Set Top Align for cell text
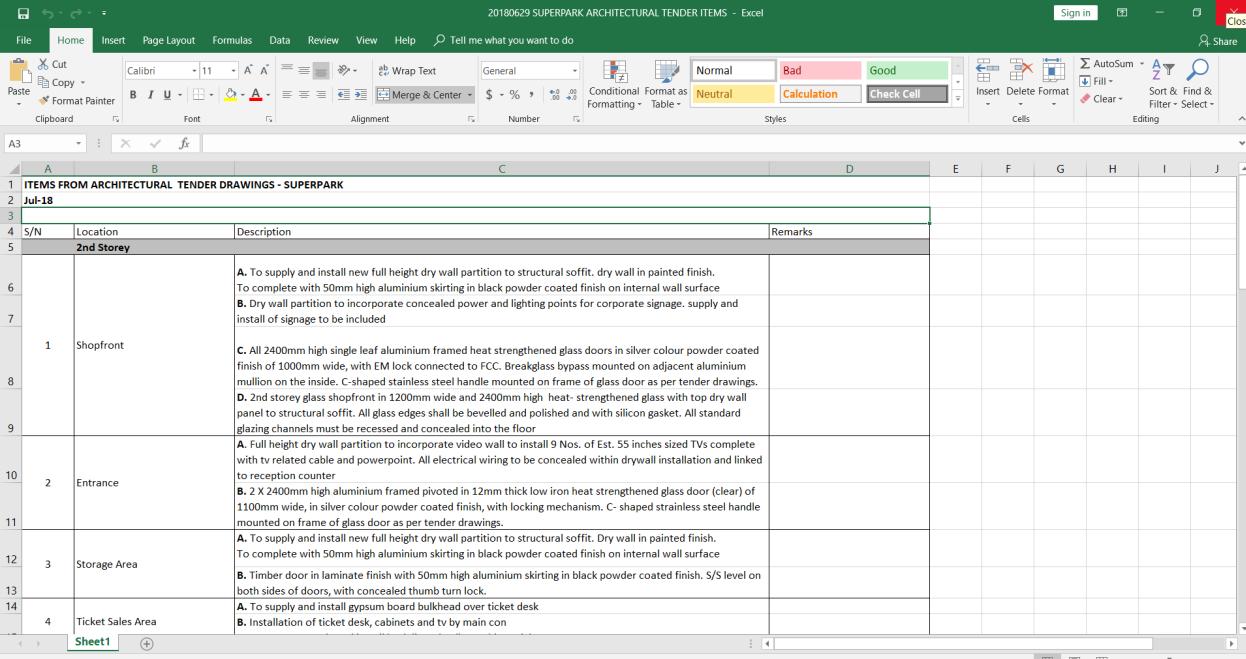The image size is (1246, 659). (x=285, y=71)
